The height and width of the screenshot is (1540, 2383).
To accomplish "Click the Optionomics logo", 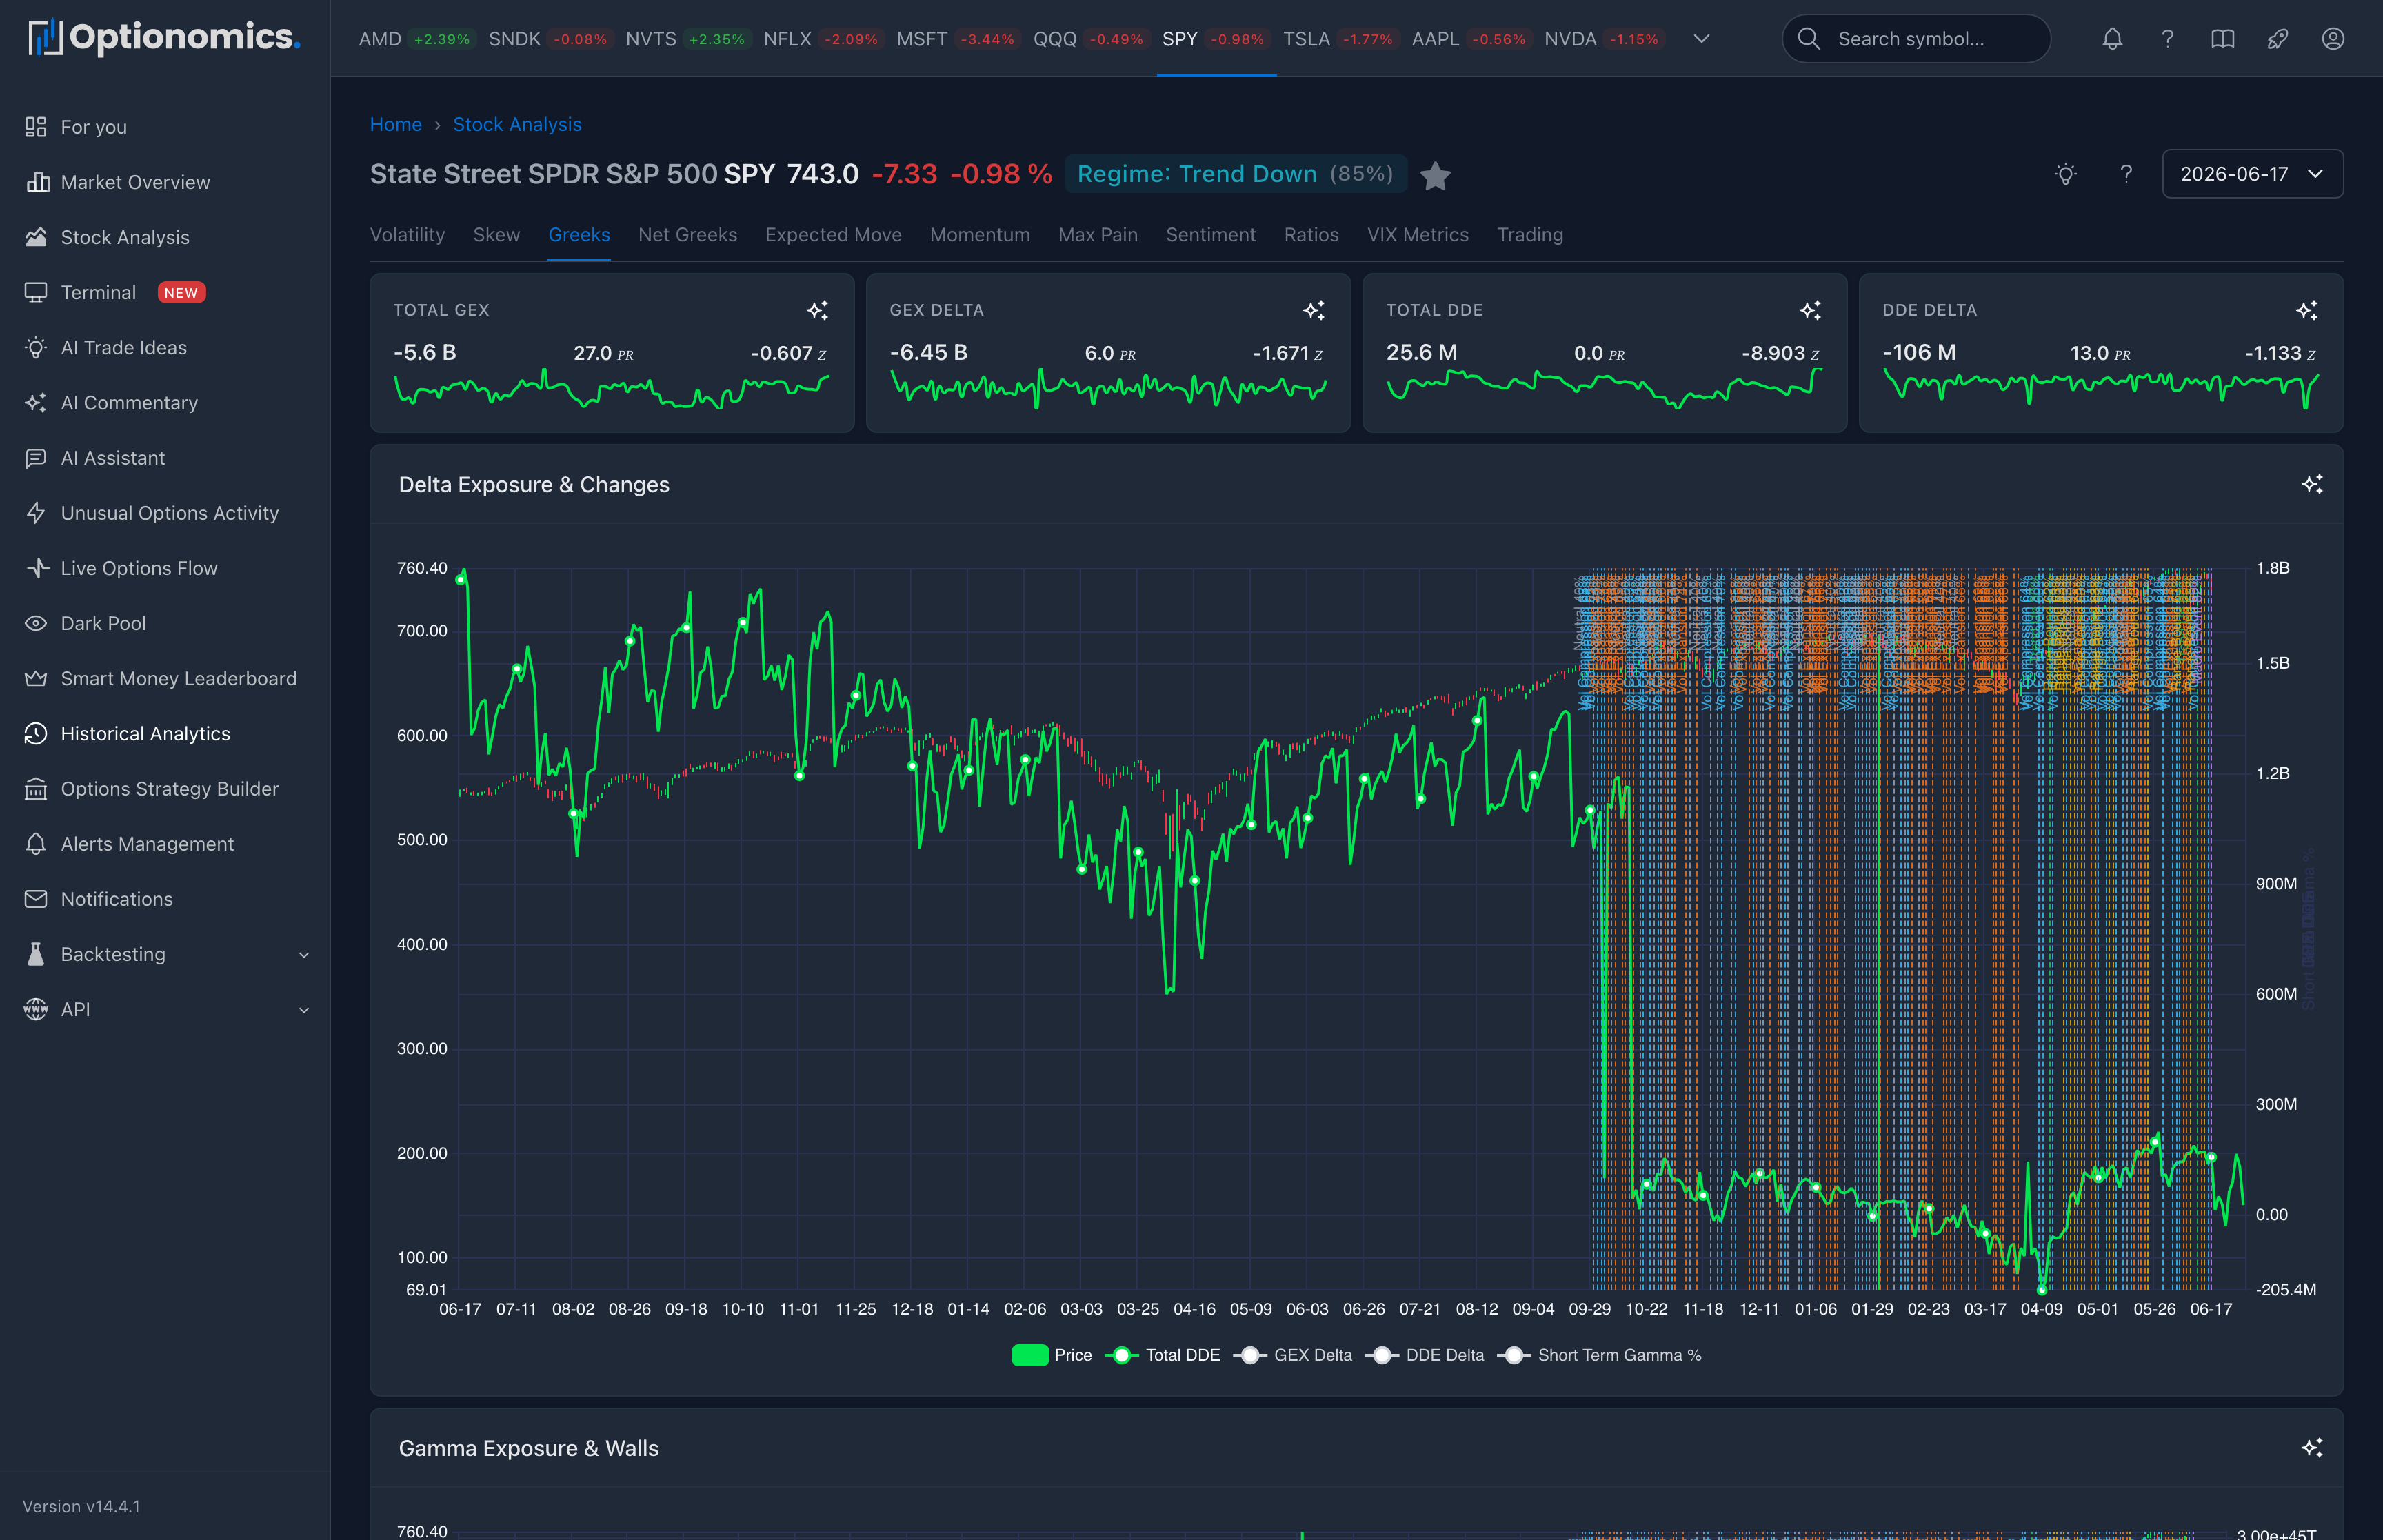I will click(x=164, y=38).
